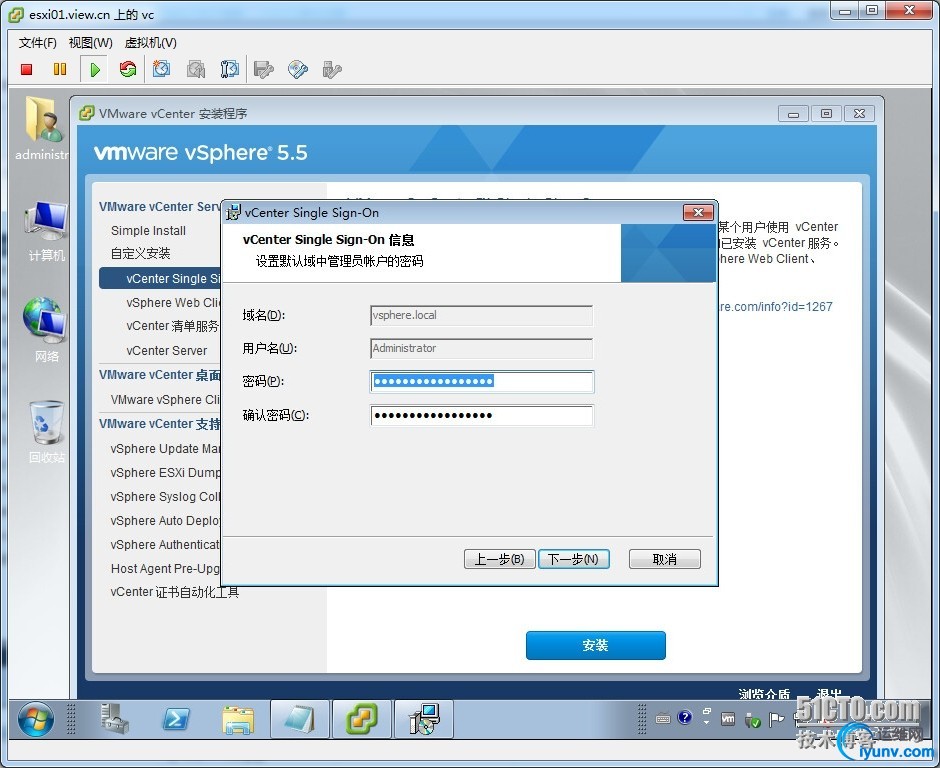Select the VMware vSphere Client list entry
This screenshot has width=940, height=768.
[x=165, y=400]
